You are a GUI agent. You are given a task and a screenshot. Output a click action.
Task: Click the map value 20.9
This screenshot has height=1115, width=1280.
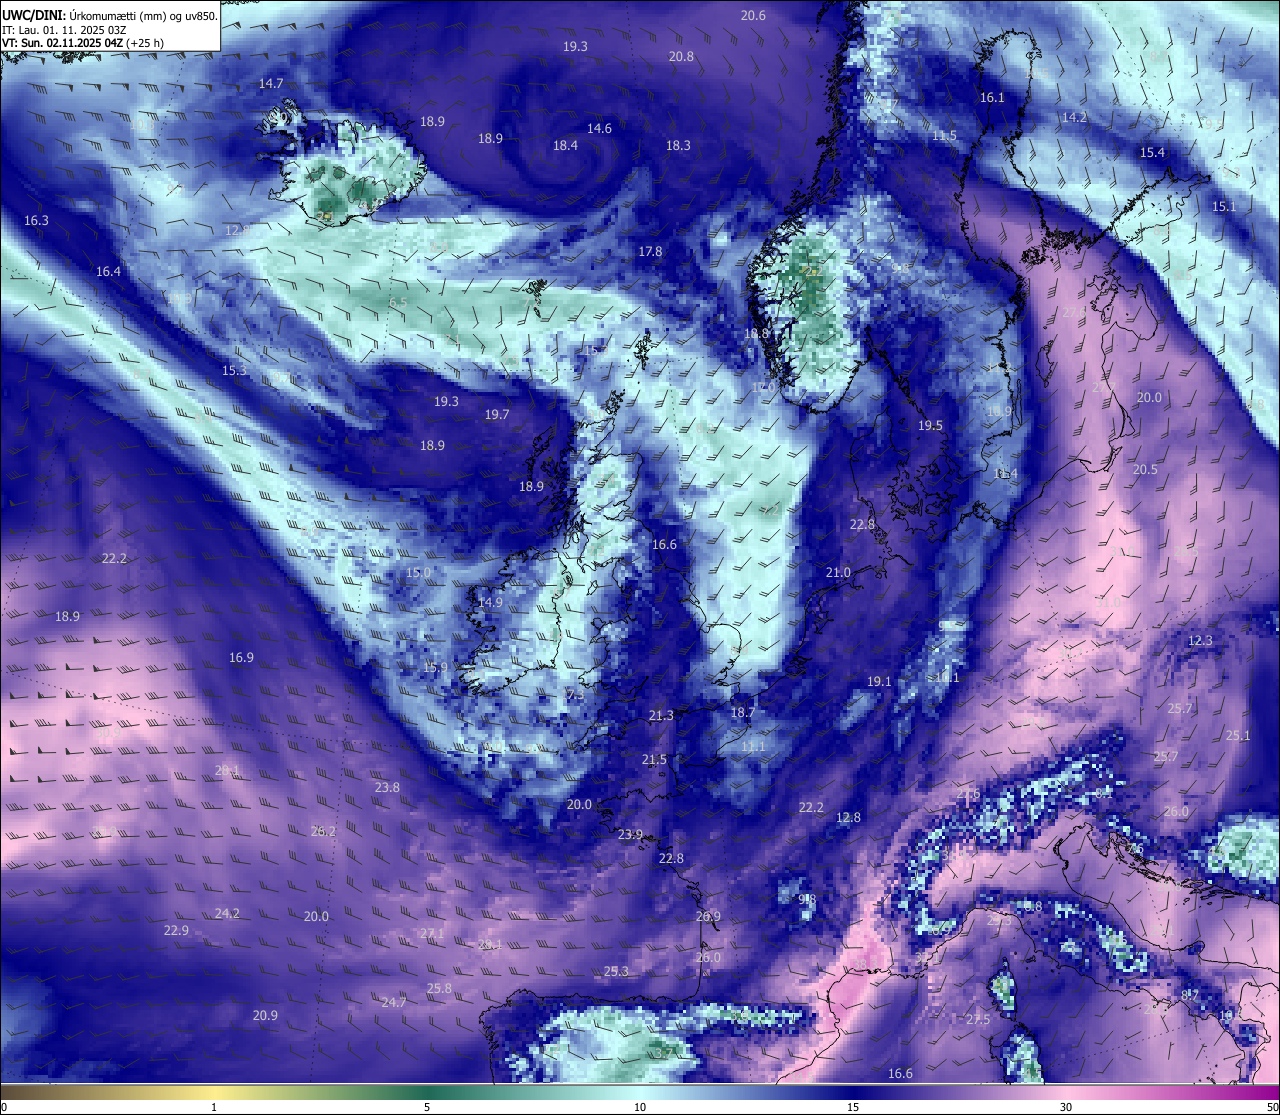(x=265, y=1015)
